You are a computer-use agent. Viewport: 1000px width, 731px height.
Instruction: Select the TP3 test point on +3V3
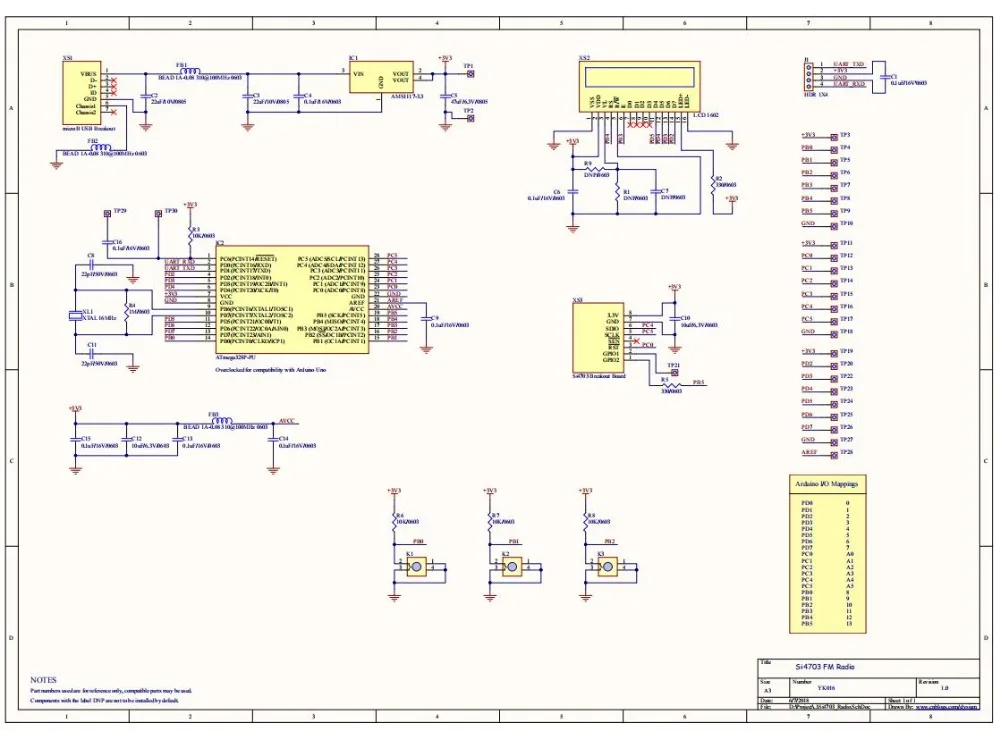tap(834, 137)
